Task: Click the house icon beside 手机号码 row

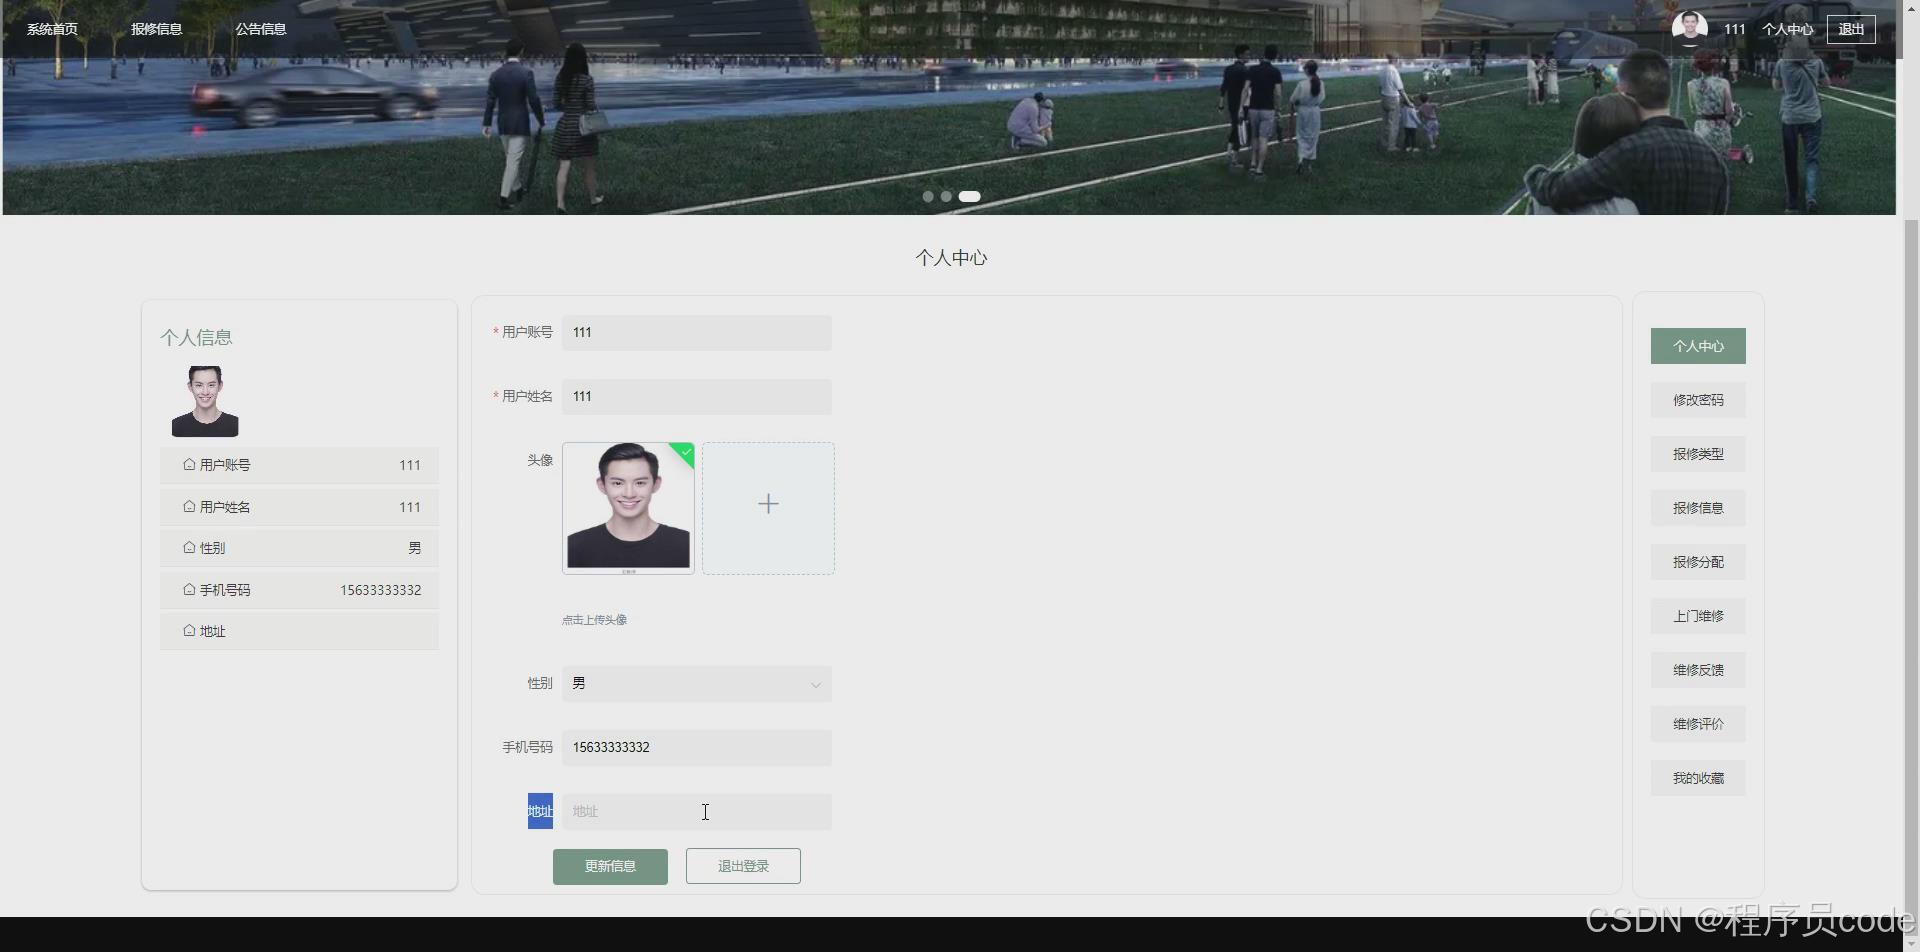Action: [189, 589]
